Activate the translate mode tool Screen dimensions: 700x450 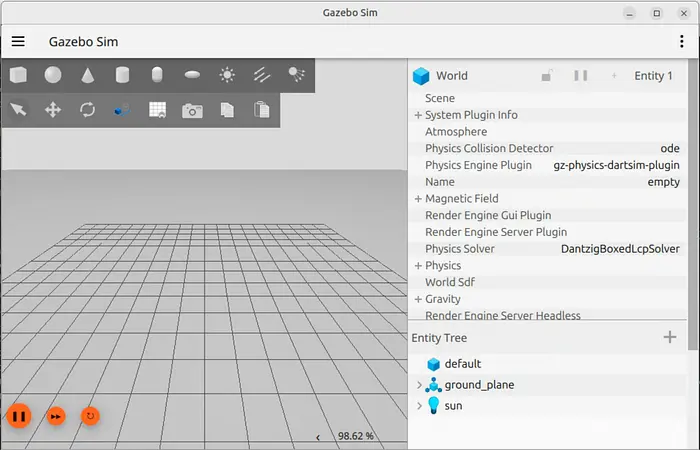pos(53,109)
